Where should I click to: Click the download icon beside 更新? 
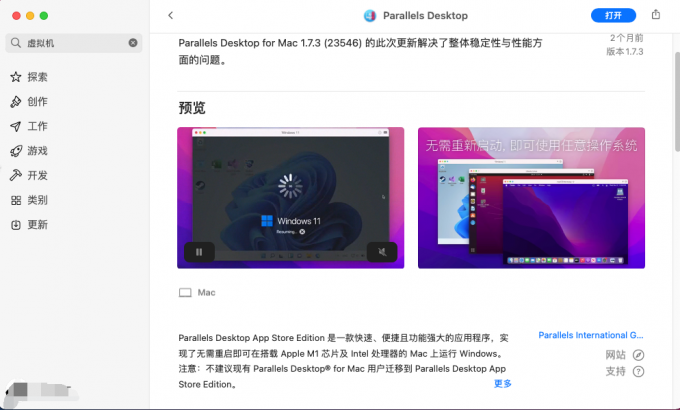(x=16, y=225)
